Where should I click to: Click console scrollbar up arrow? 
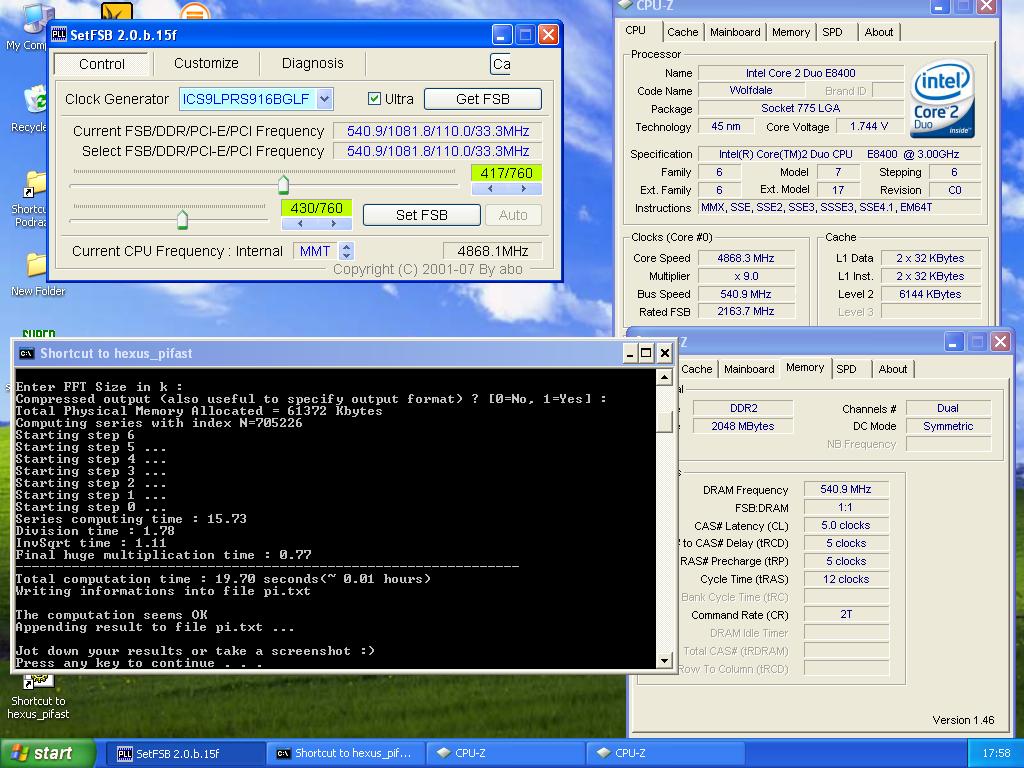(x=664, y=377)
